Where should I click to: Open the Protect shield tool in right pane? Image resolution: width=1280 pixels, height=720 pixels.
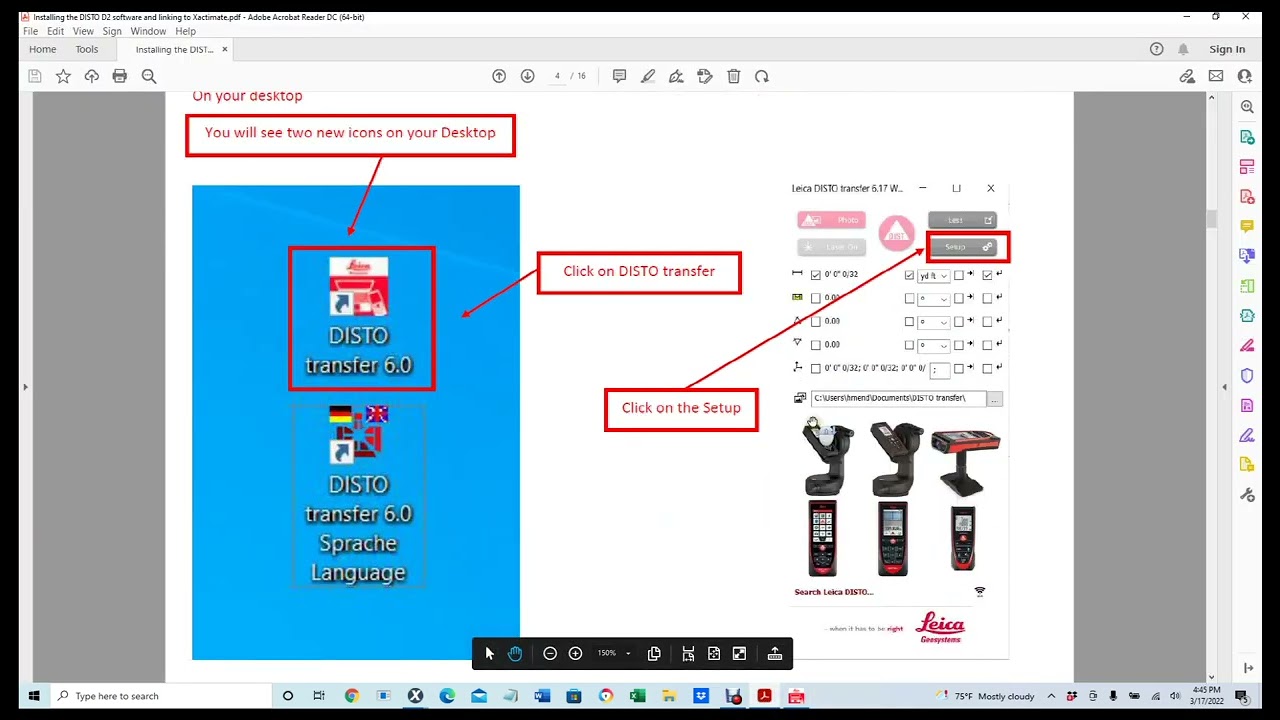[1247, 375]
